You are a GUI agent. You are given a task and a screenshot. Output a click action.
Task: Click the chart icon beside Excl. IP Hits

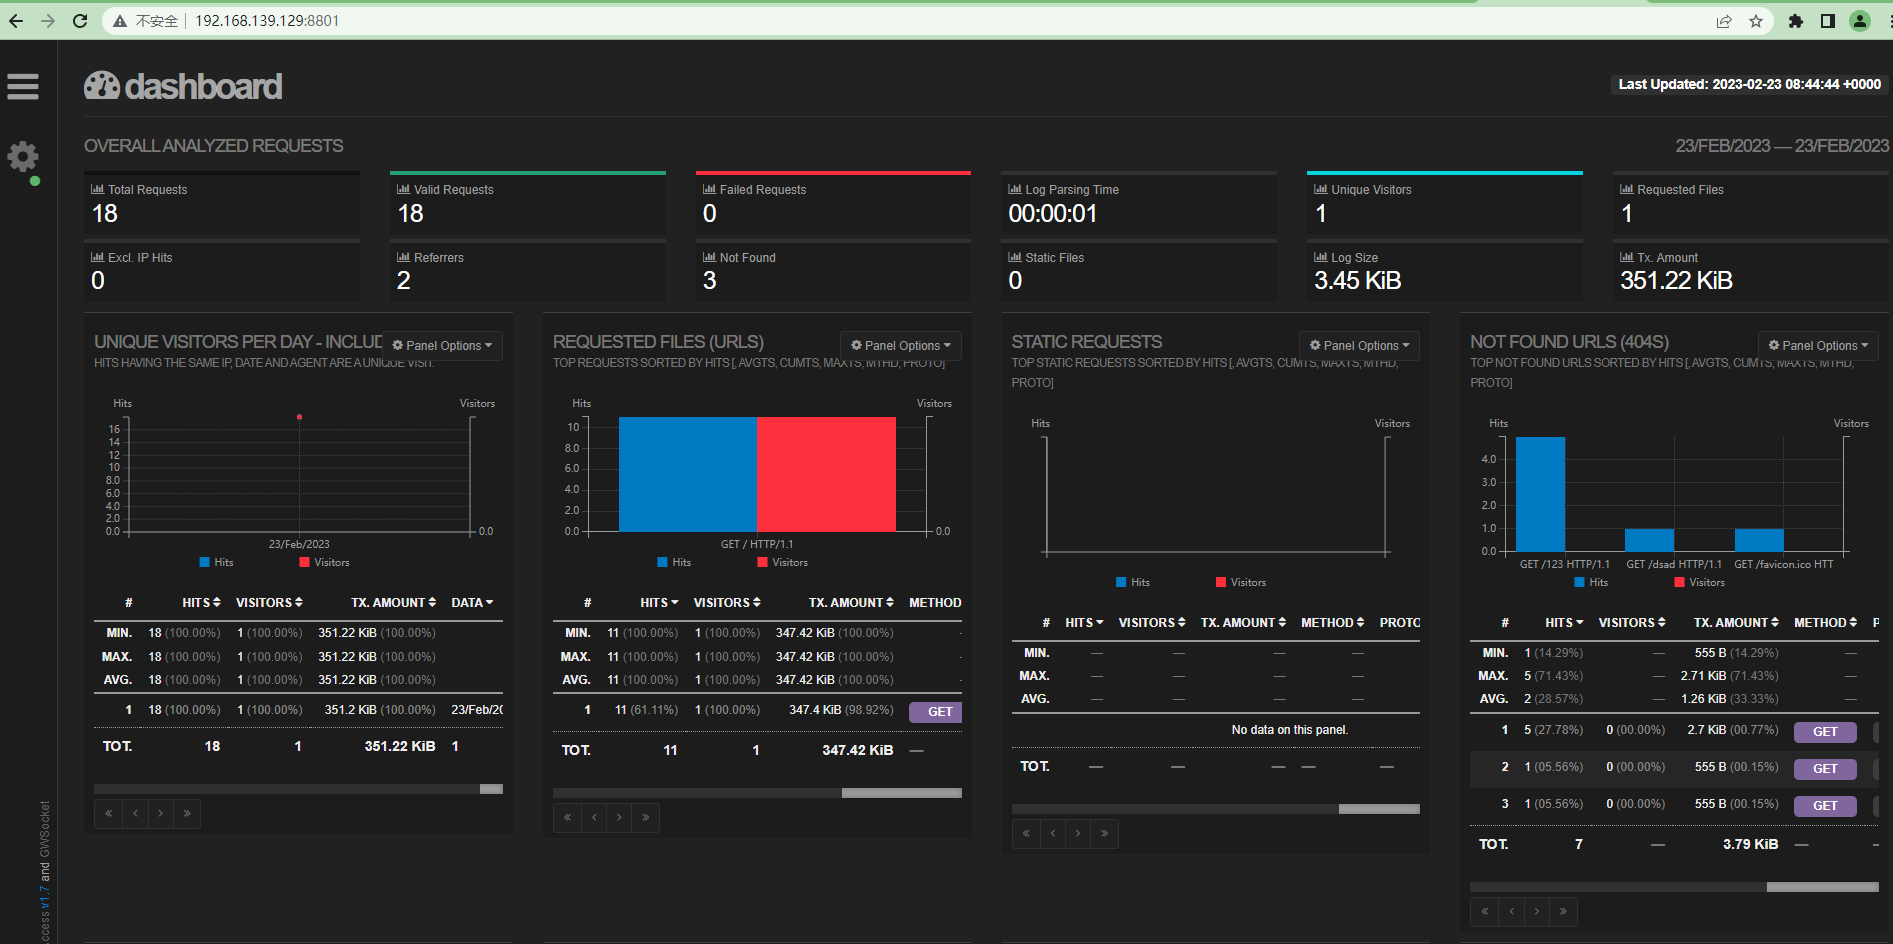point(98,257)
